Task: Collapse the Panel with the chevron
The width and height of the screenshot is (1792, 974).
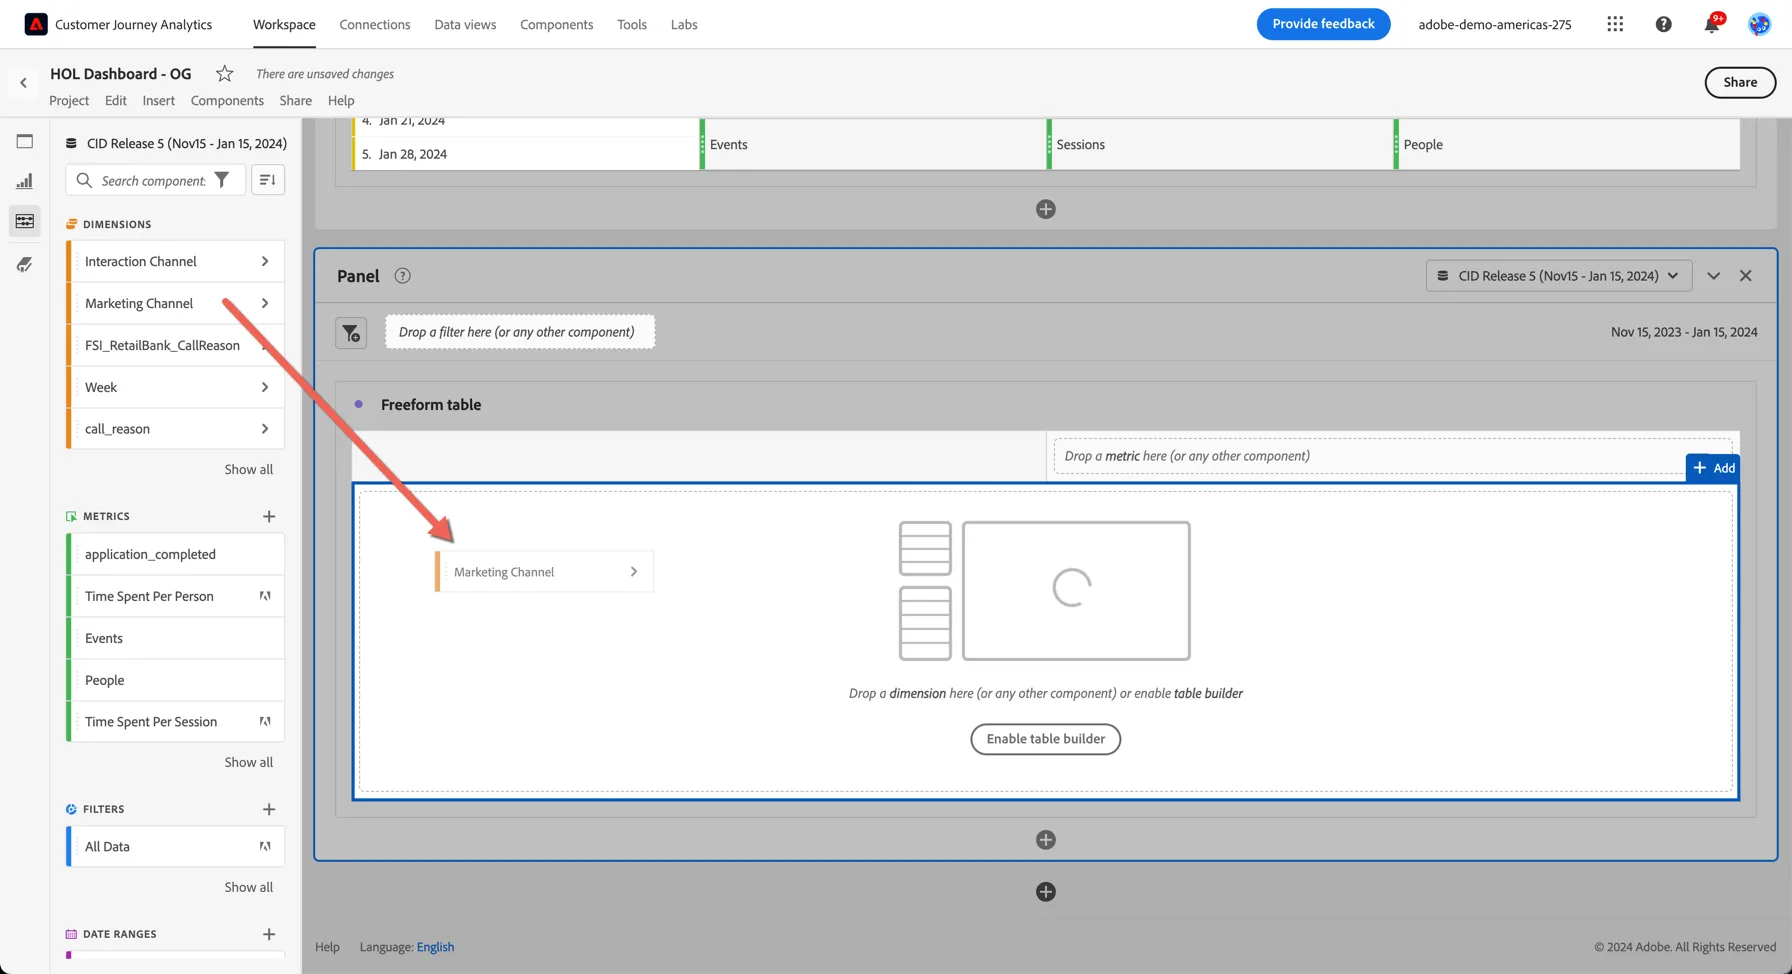Action: pyautogui.click(x=1713, y=276)
